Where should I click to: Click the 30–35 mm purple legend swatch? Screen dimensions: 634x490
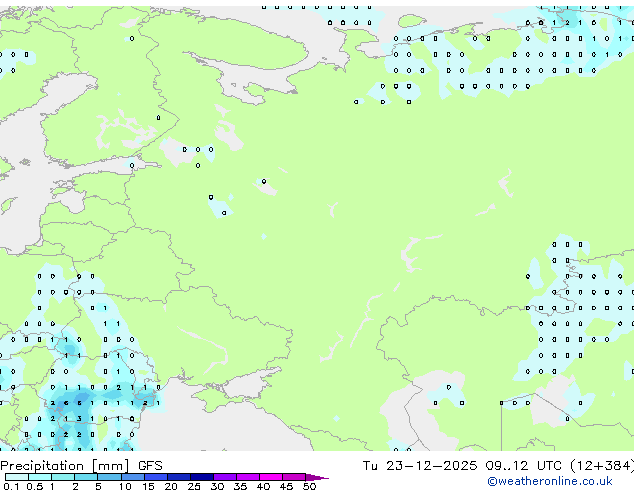coord(225,477)
